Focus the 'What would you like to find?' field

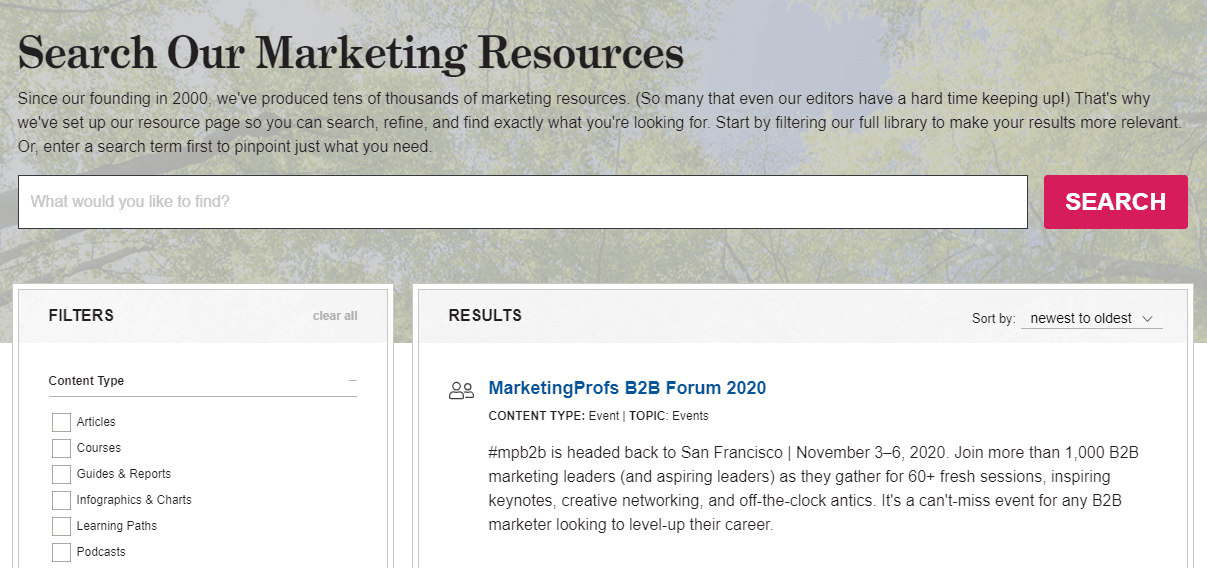point(522,202)
